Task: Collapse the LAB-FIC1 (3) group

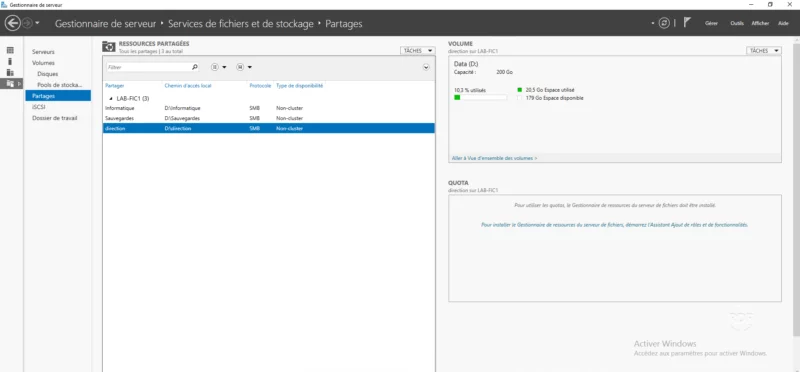Action: (111, 98)
